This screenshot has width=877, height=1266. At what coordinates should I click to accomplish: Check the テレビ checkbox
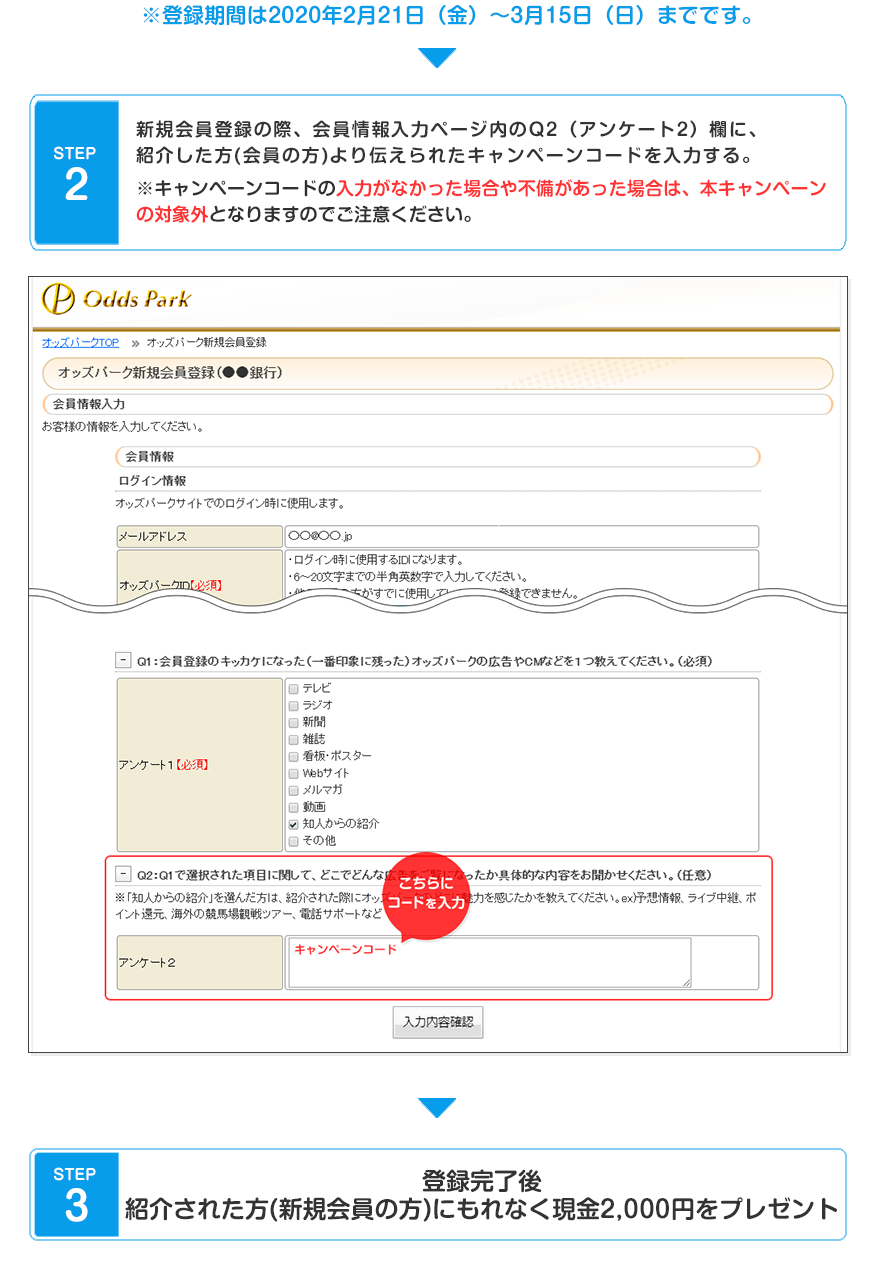pyautogui.click(x=293, y=688)
